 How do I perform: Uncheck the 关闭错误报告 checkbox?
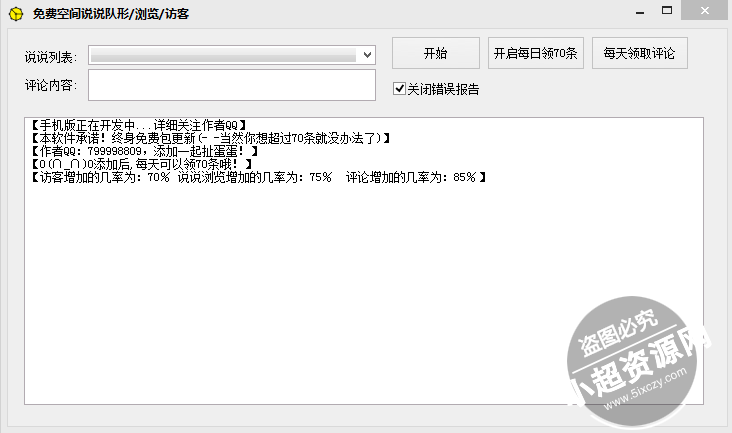[x=399, y=89]
